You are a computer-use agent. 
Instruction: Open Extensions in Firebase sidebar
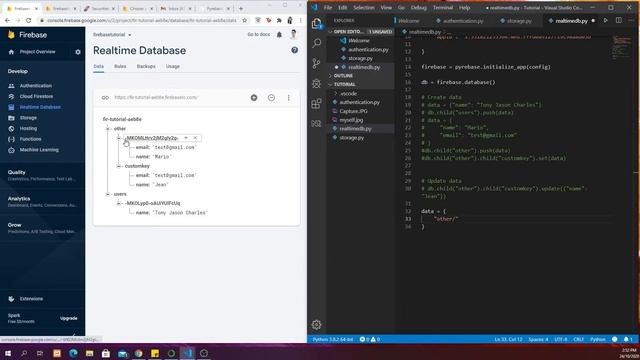click(x=31, y=299)
